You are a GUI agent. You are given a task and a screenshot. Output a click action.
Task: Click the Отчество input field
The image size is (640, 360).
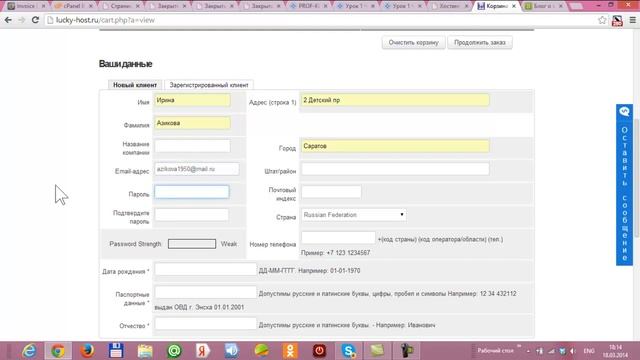point(206,324)
